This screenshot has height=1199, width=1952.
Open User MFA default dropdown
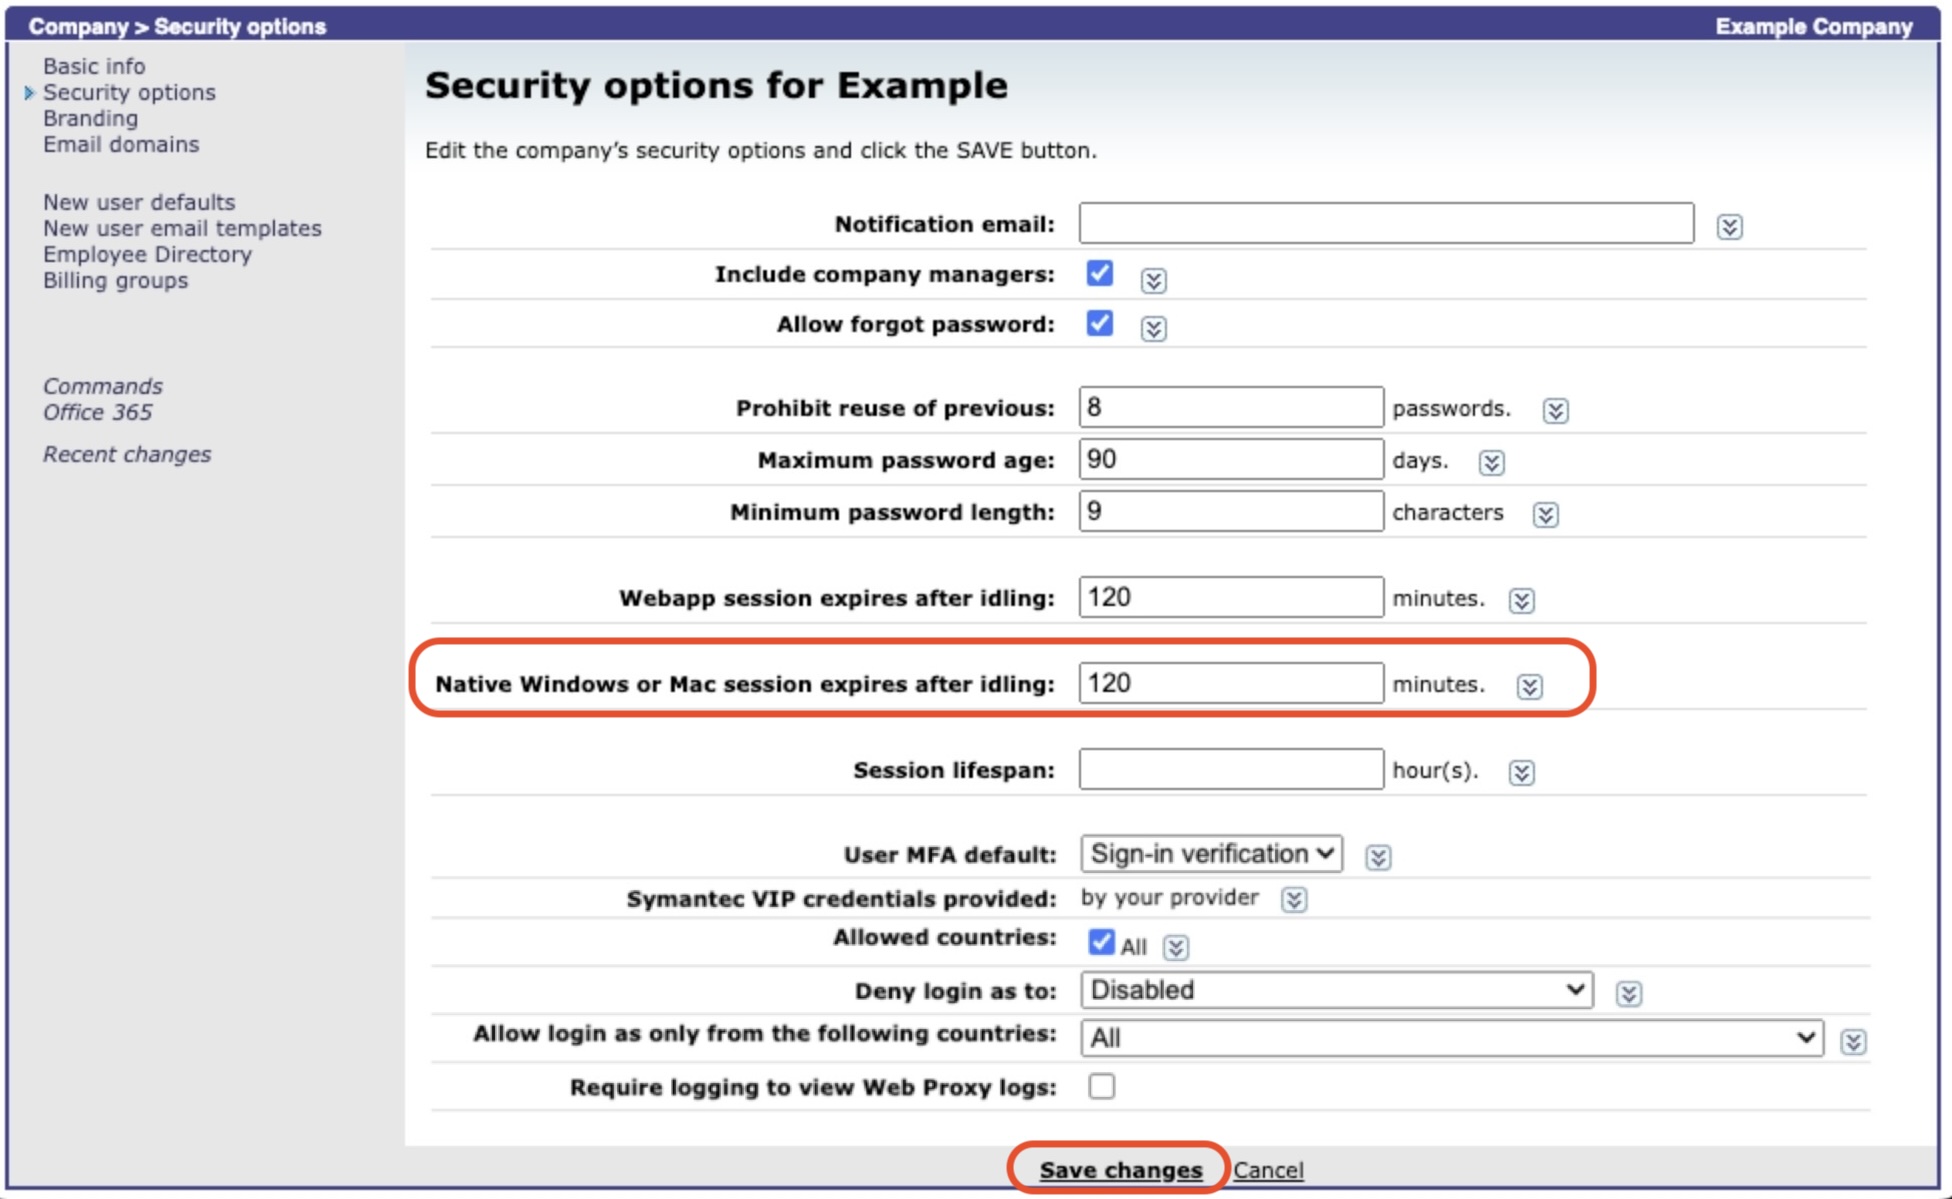click(1211, 854)
